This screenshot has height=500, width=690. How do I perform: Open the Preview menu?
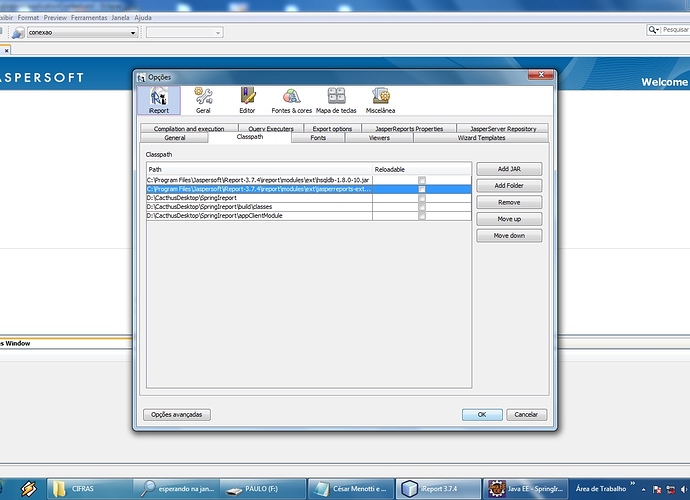point(55,18)
